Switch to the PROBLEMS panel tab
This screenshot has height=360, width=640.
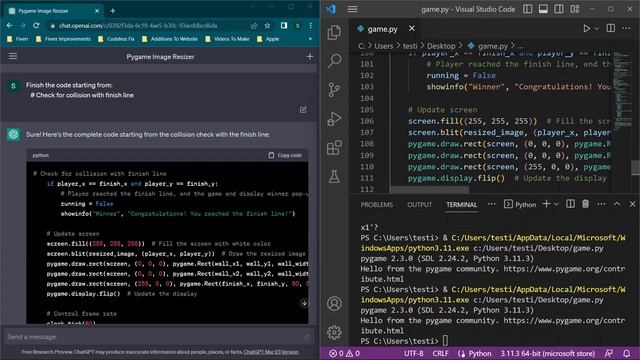376,205
